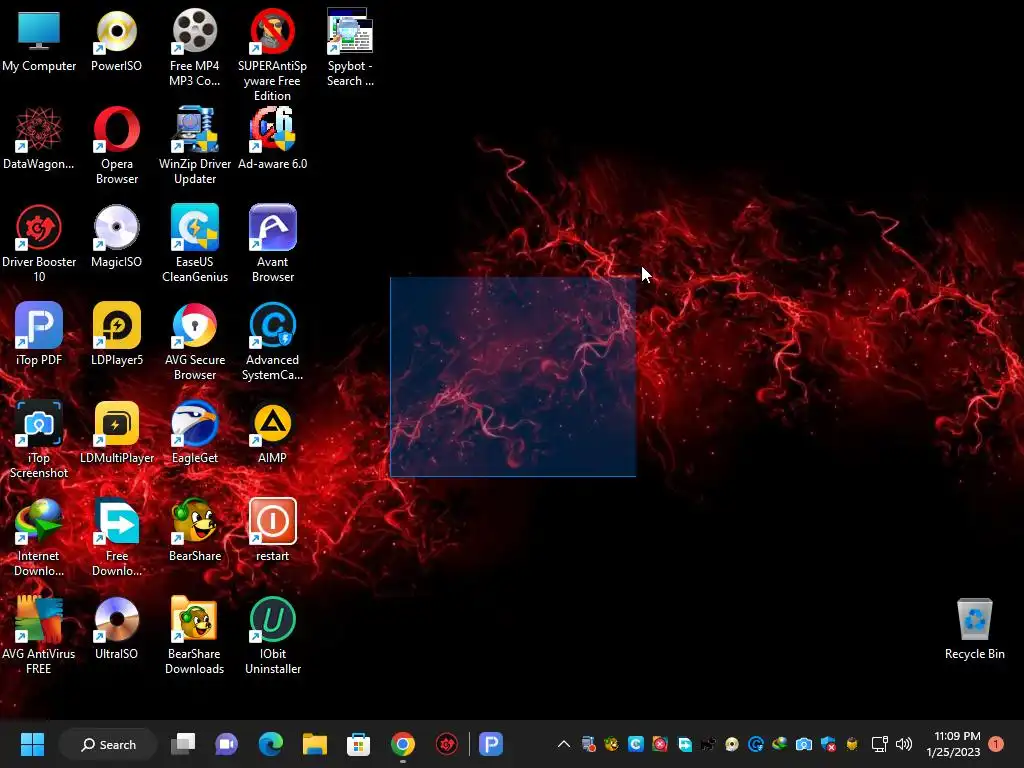Expand the hidden system tray icons
This screenshot has height=768, width=1024.
[x=564, y=744]
